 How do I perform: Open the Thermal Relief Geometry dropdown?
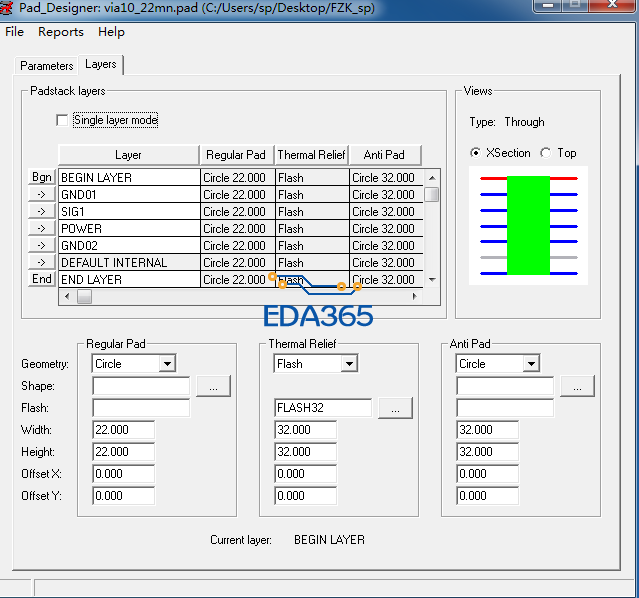click(350, 363)
